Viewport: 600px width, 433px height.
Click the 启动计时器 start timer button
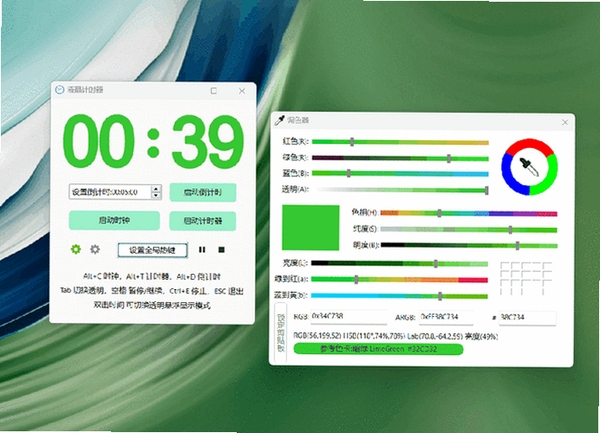[203, 221]
